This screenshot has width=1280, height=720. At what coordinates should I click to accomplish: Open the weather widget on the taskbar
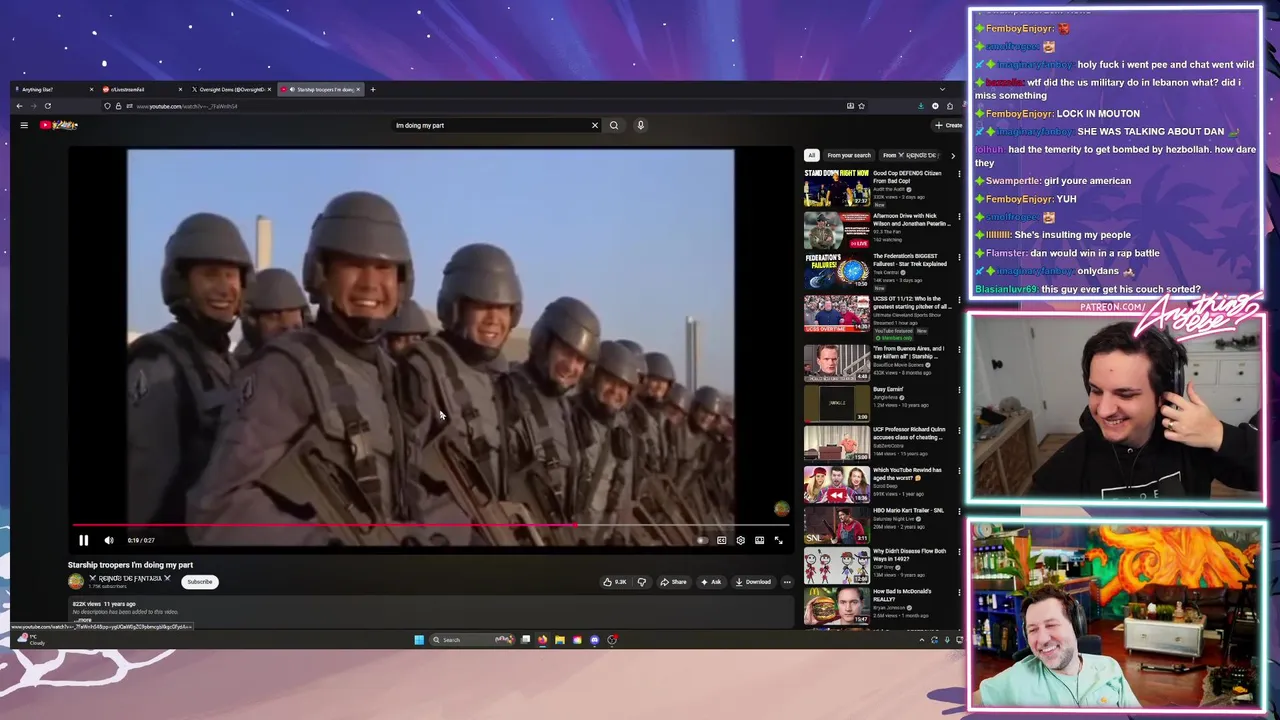coord(30,640)
